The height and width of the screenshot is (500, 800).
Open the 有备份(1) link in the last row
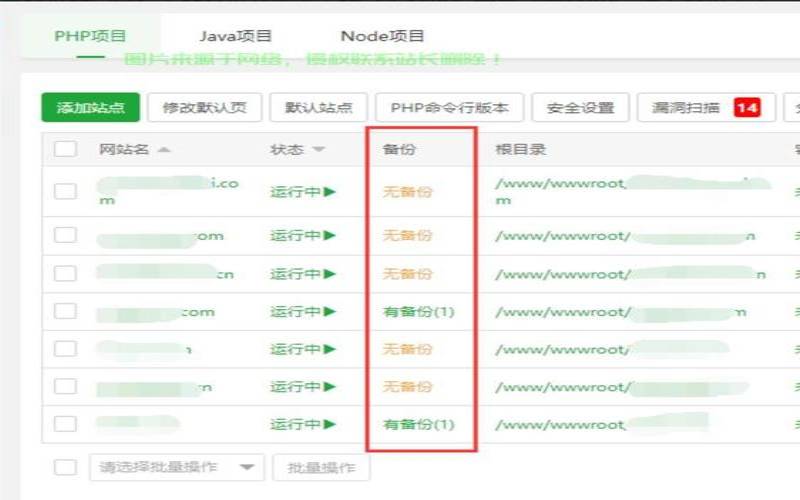[x=418, y=424]
